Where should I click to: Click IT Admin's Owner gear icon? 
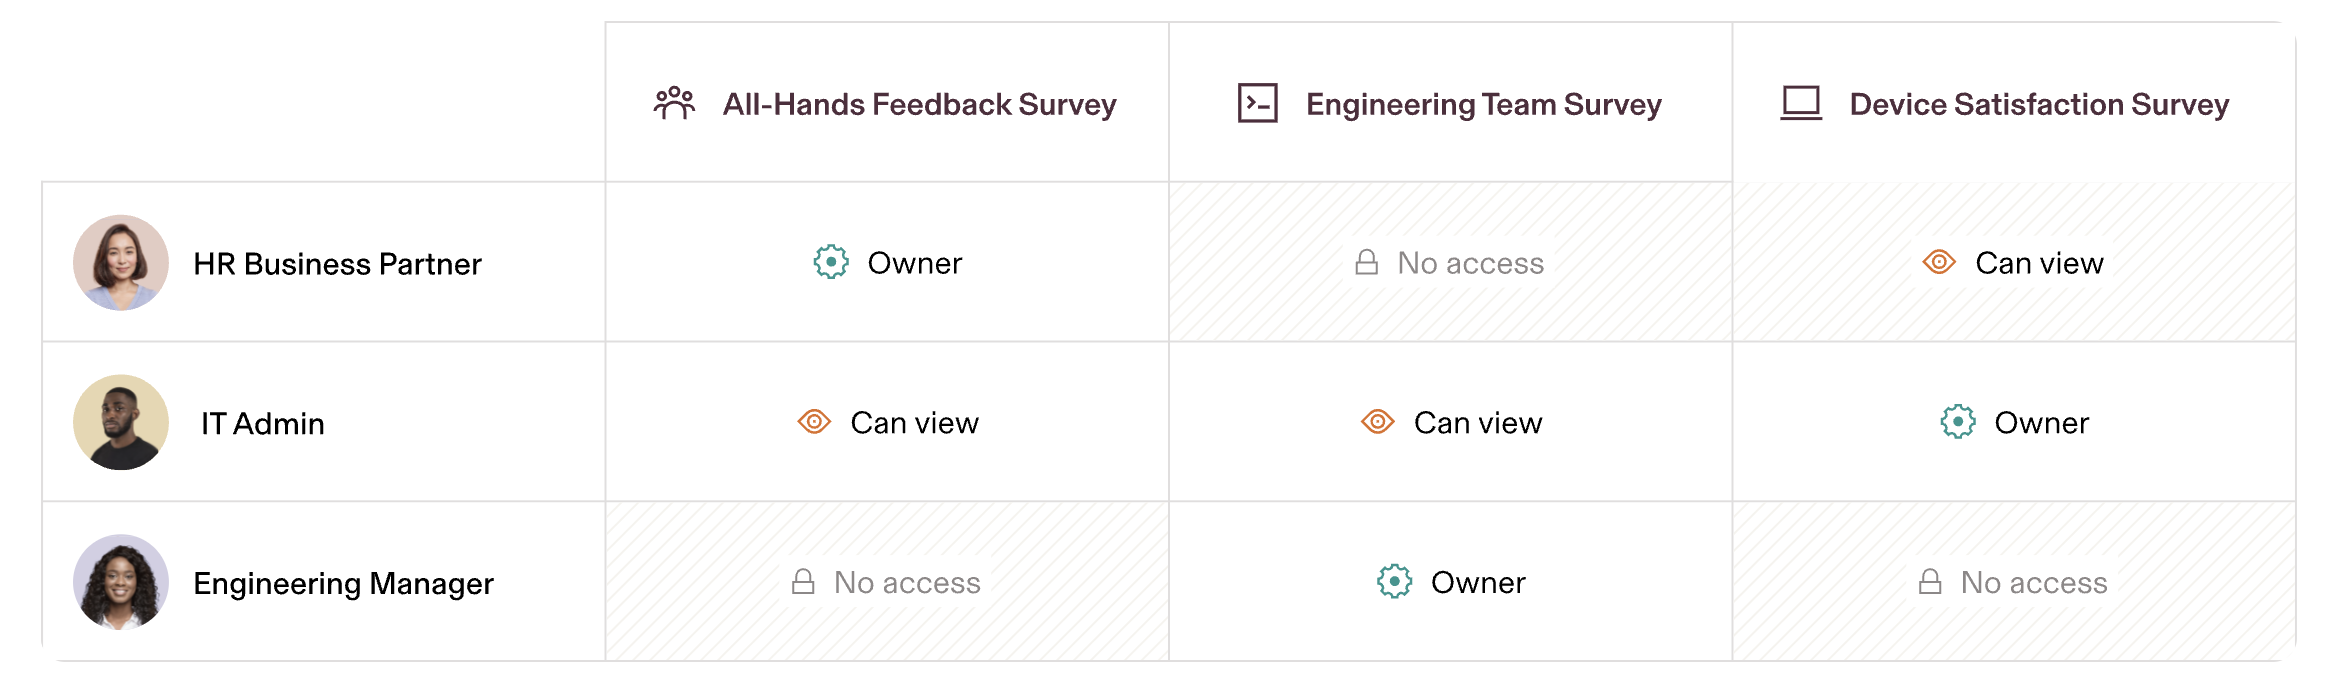(1957, 422)
